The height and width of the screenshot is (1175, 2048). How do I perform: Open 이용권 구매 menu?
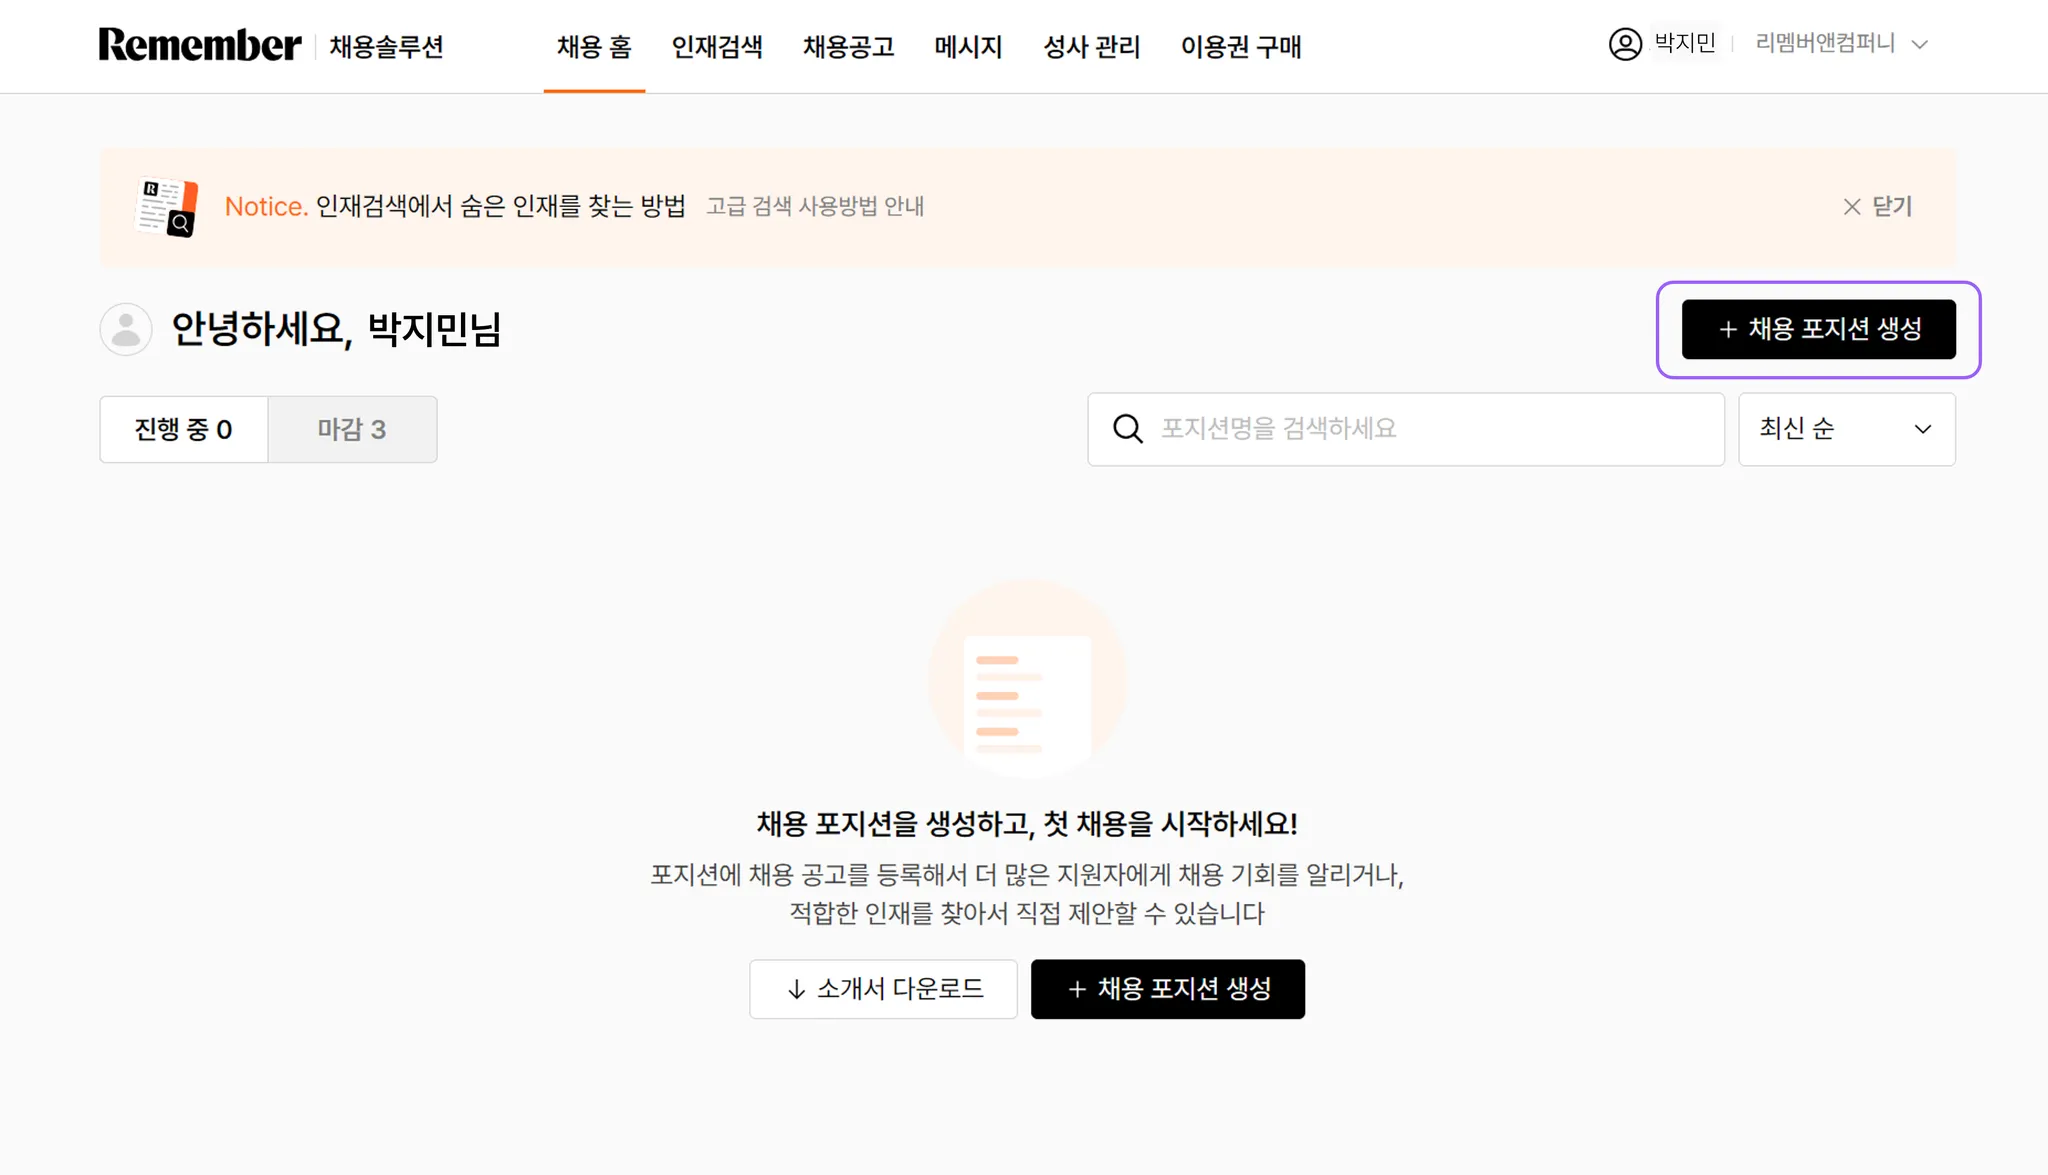click(1241, 47)
